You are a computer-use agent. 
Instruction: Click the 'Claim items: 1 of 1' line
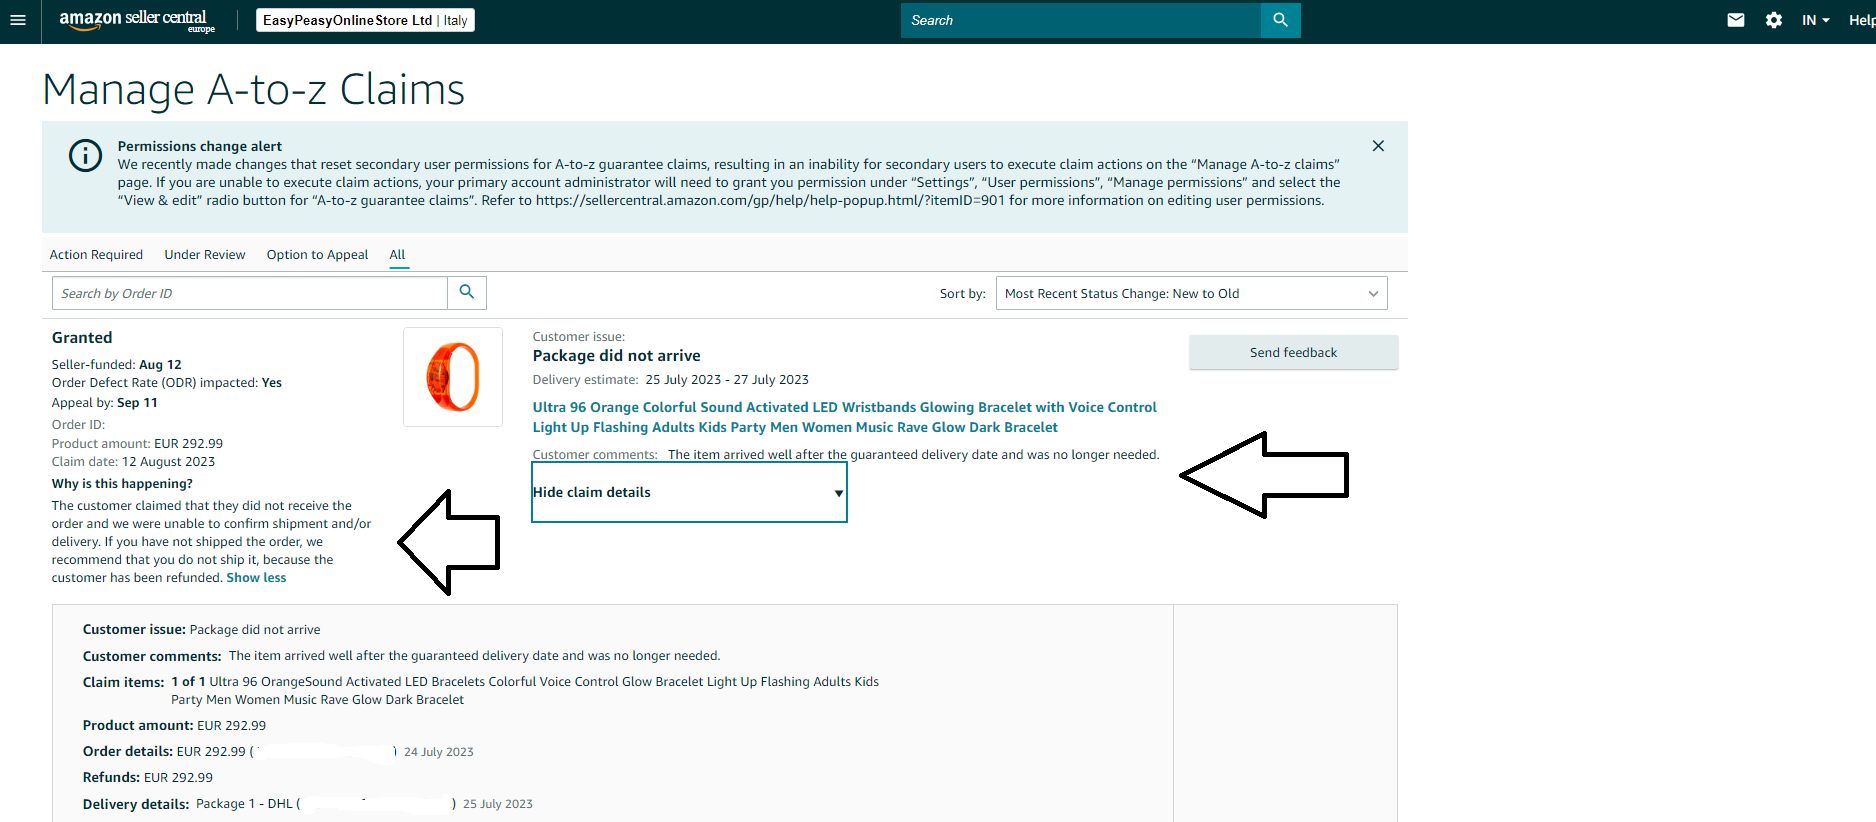(480, 691)
